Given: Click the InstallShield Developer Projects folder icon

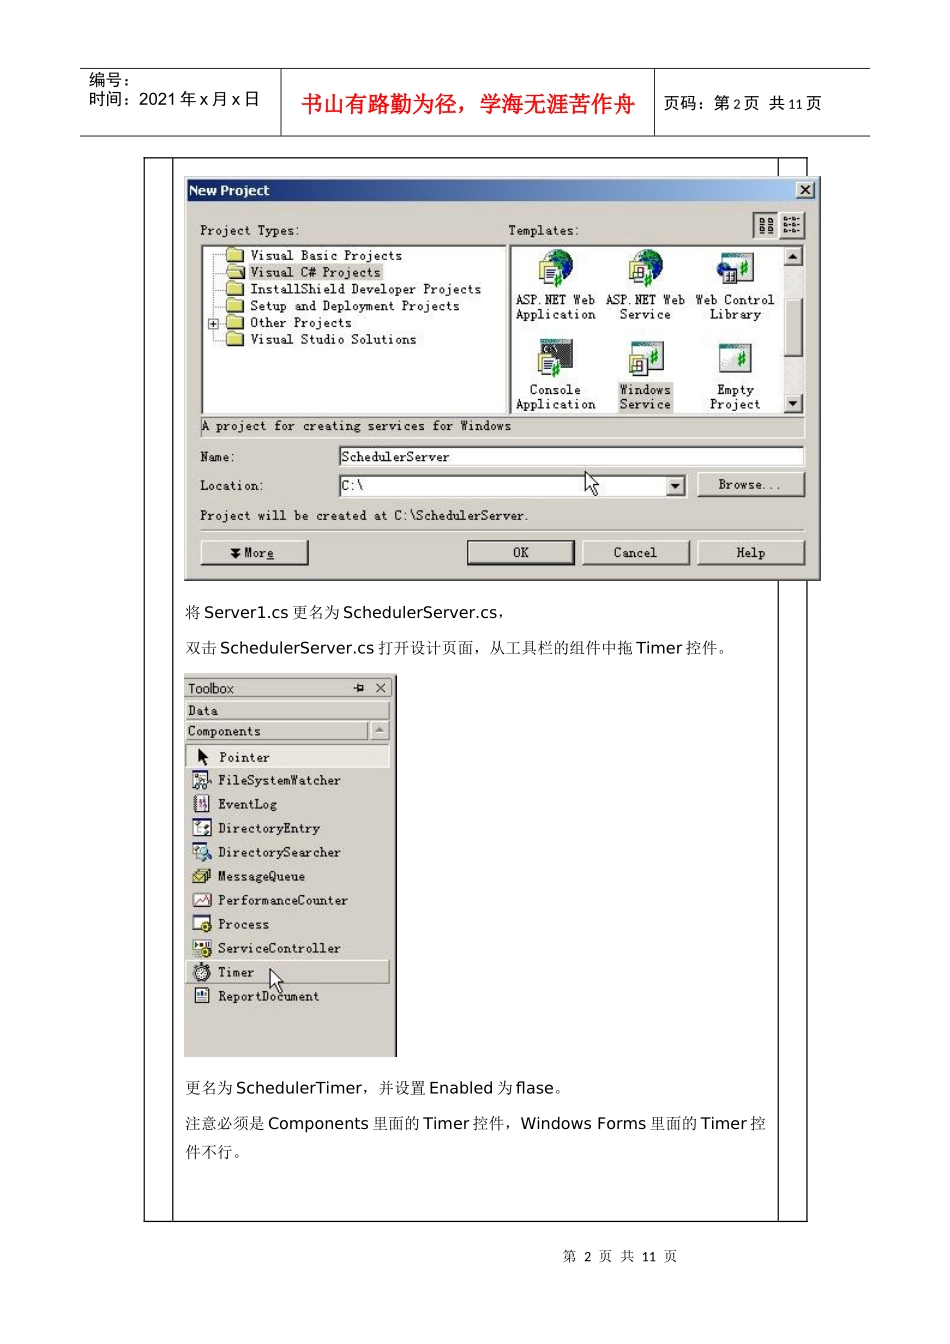Looking at the screenshot, I should pyautogui.click(x=235, y=289).
